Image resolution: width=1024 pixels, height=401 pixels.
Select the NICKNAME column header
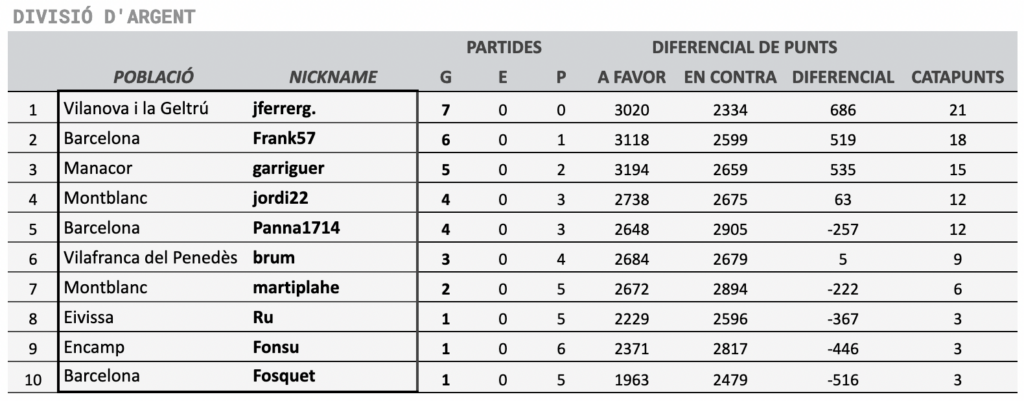(x=333, y=77)
